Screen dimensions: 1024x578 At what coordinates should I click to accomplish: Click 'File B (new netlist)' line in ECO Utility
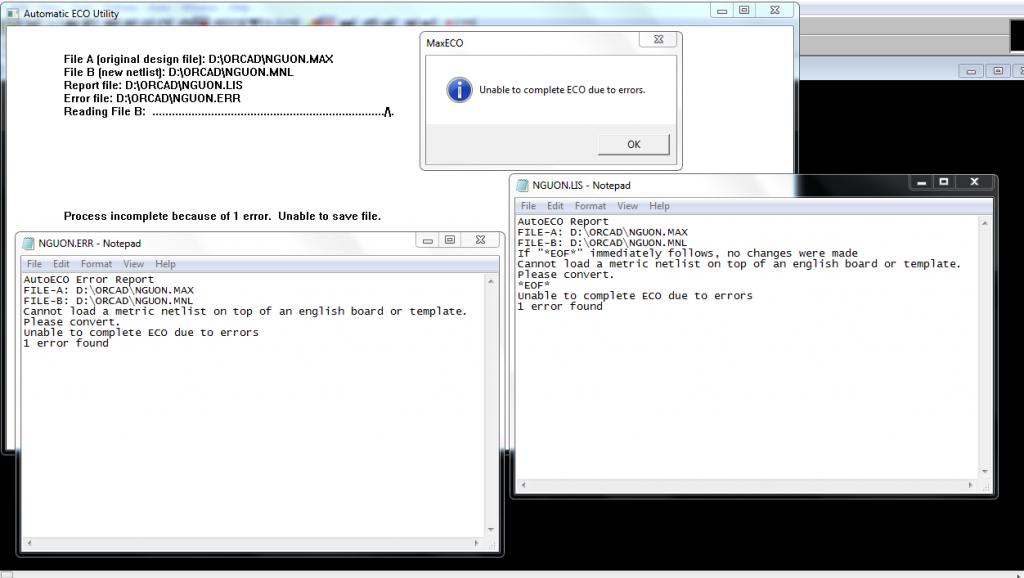[x=178, y=72]
